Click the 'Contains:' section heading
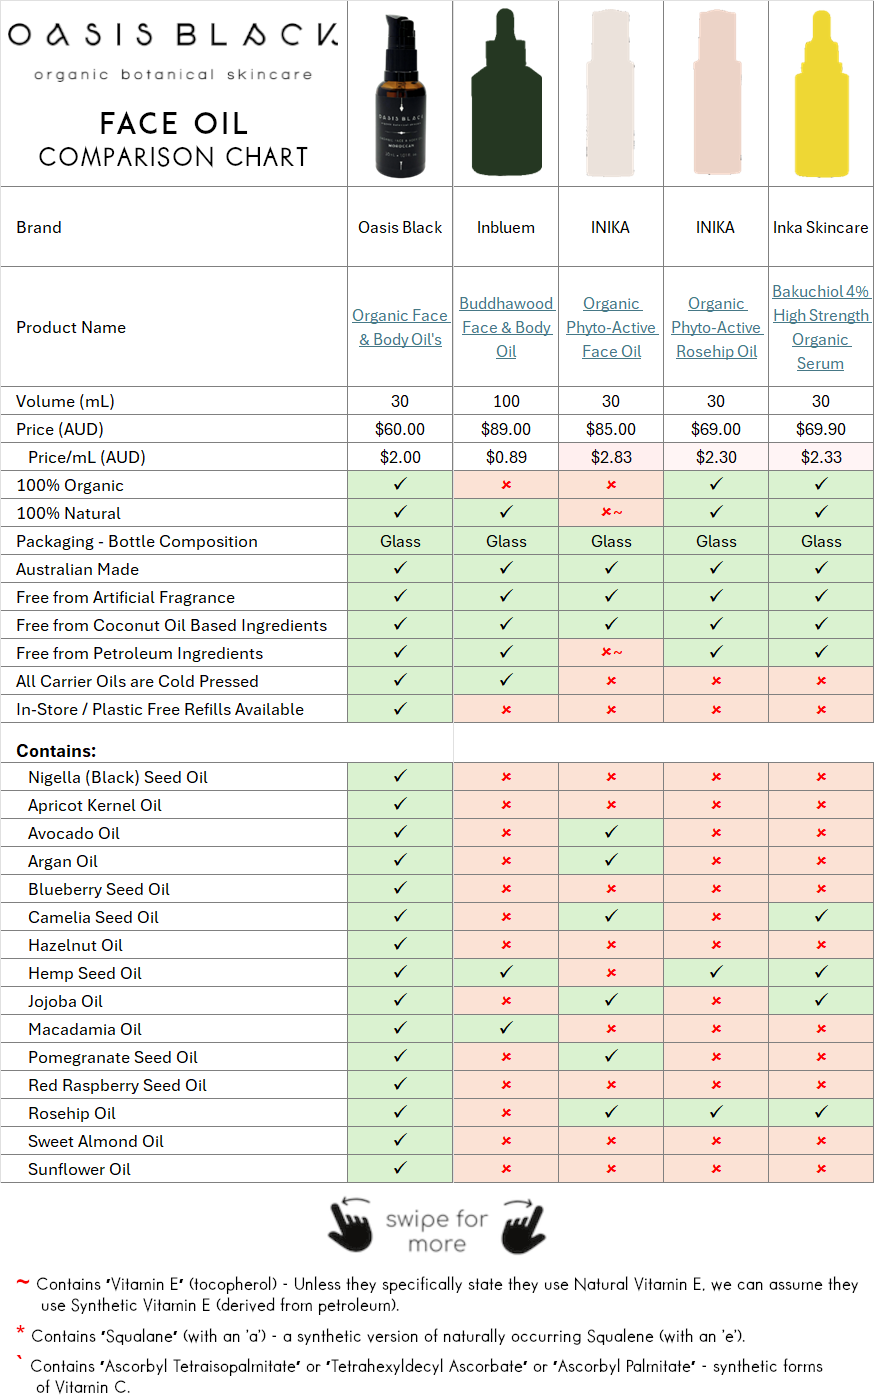 point(56,750)
